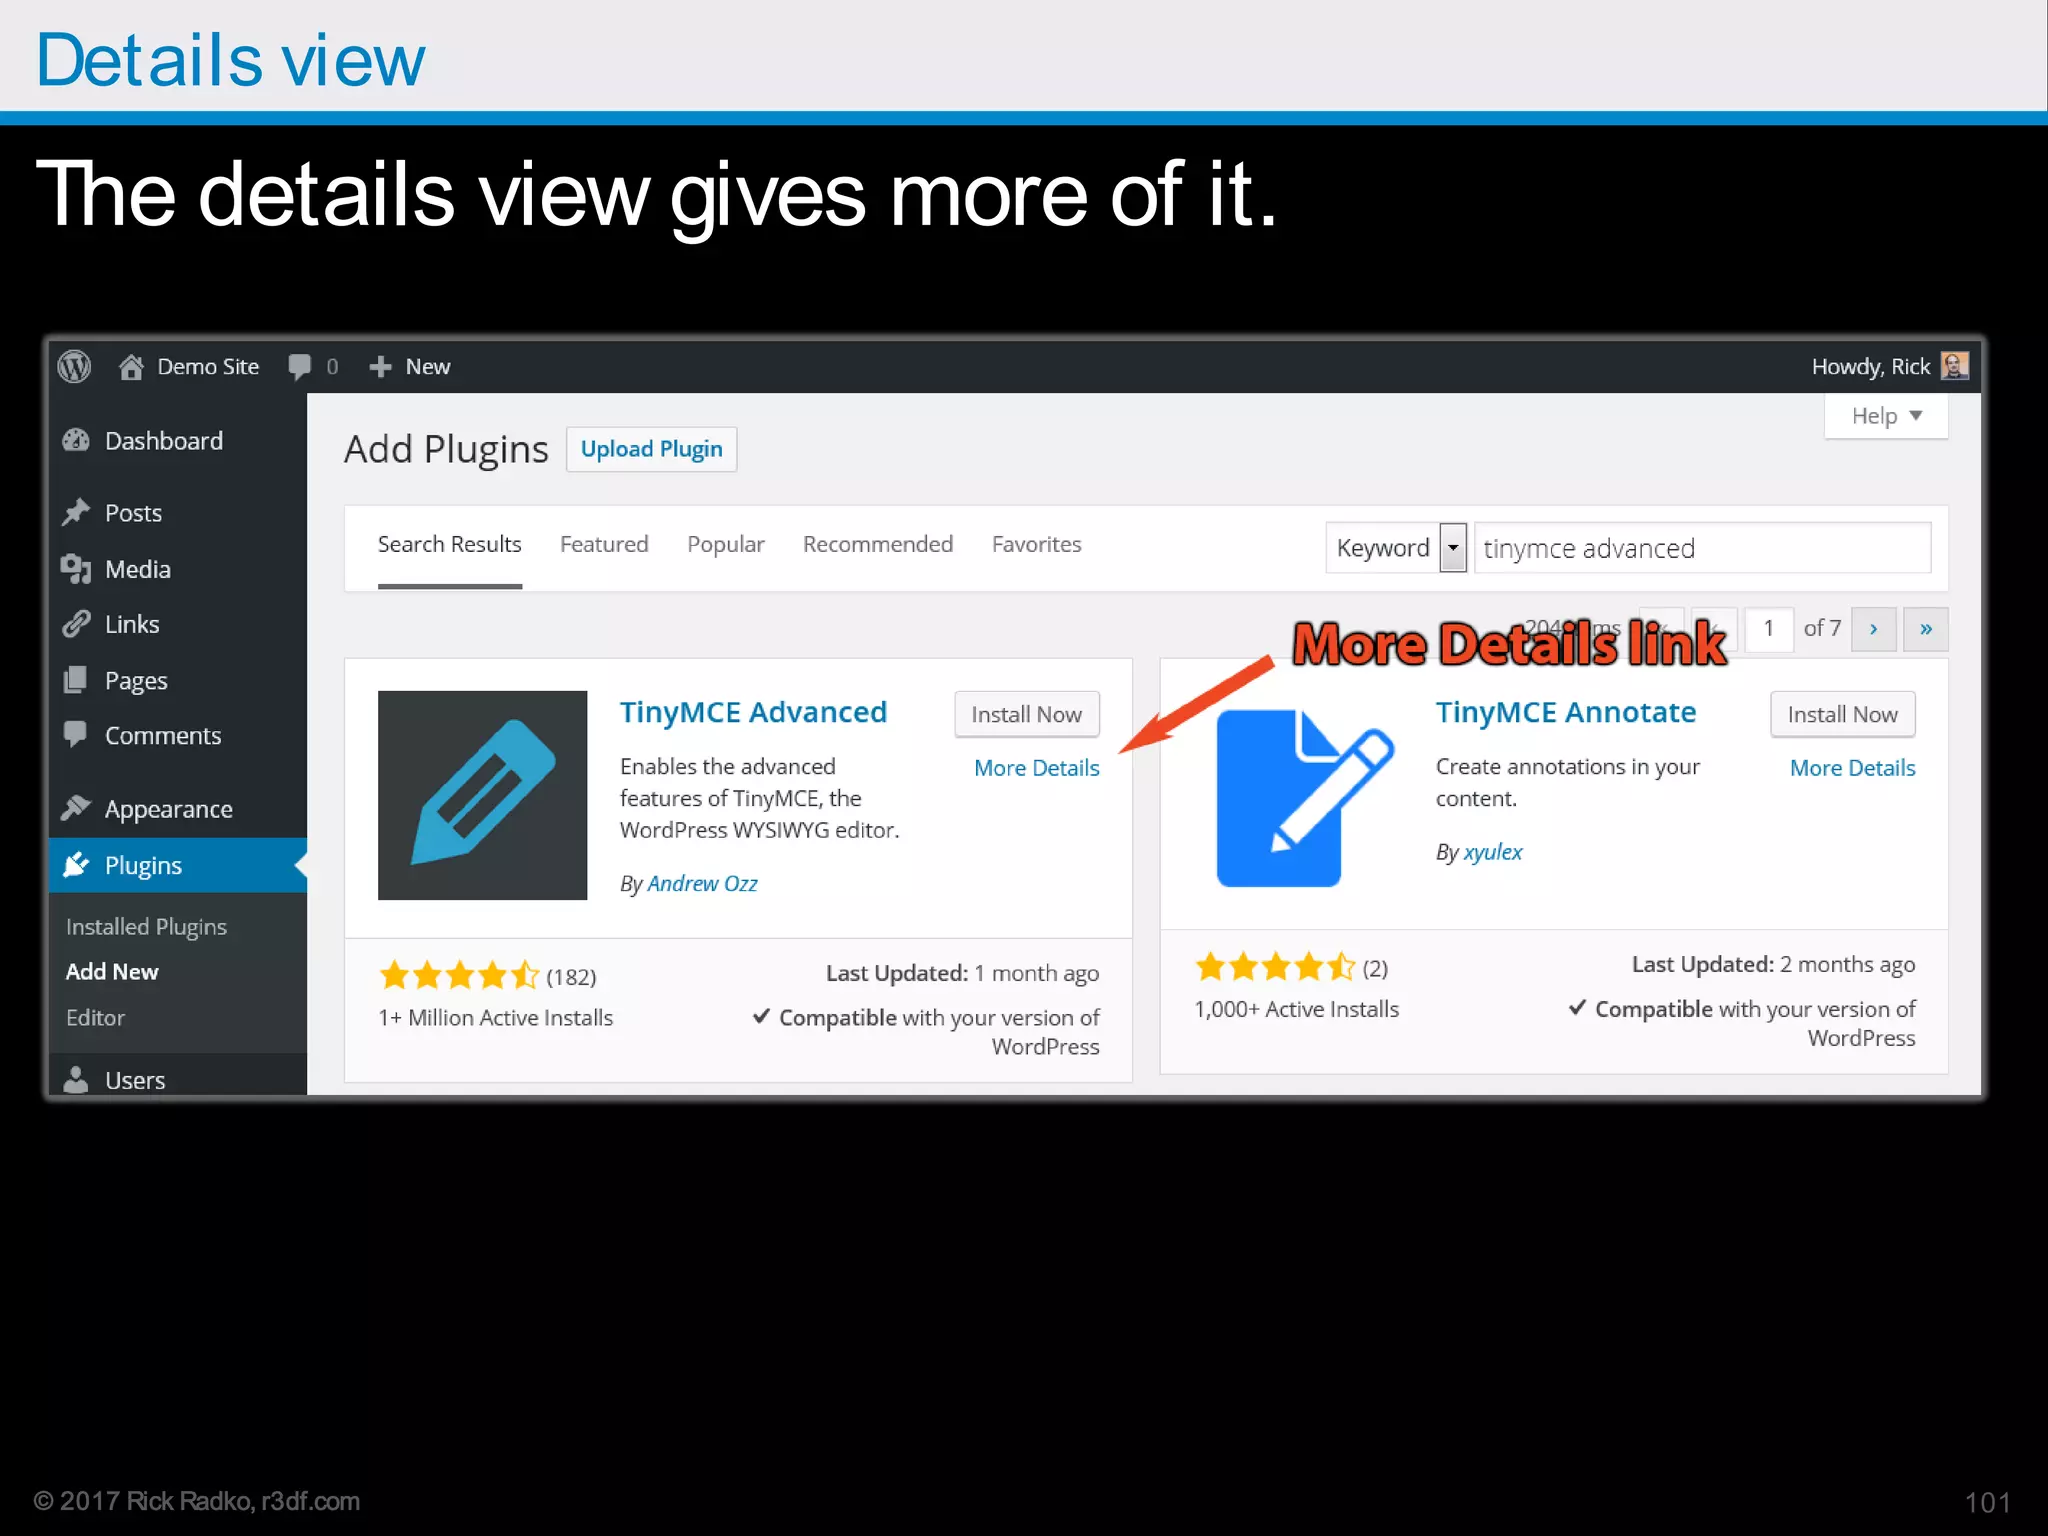Open More Details for TinyMCE Advanced
The width and height of the screenshot is (2048, 1536).
tap(1036, 768)
